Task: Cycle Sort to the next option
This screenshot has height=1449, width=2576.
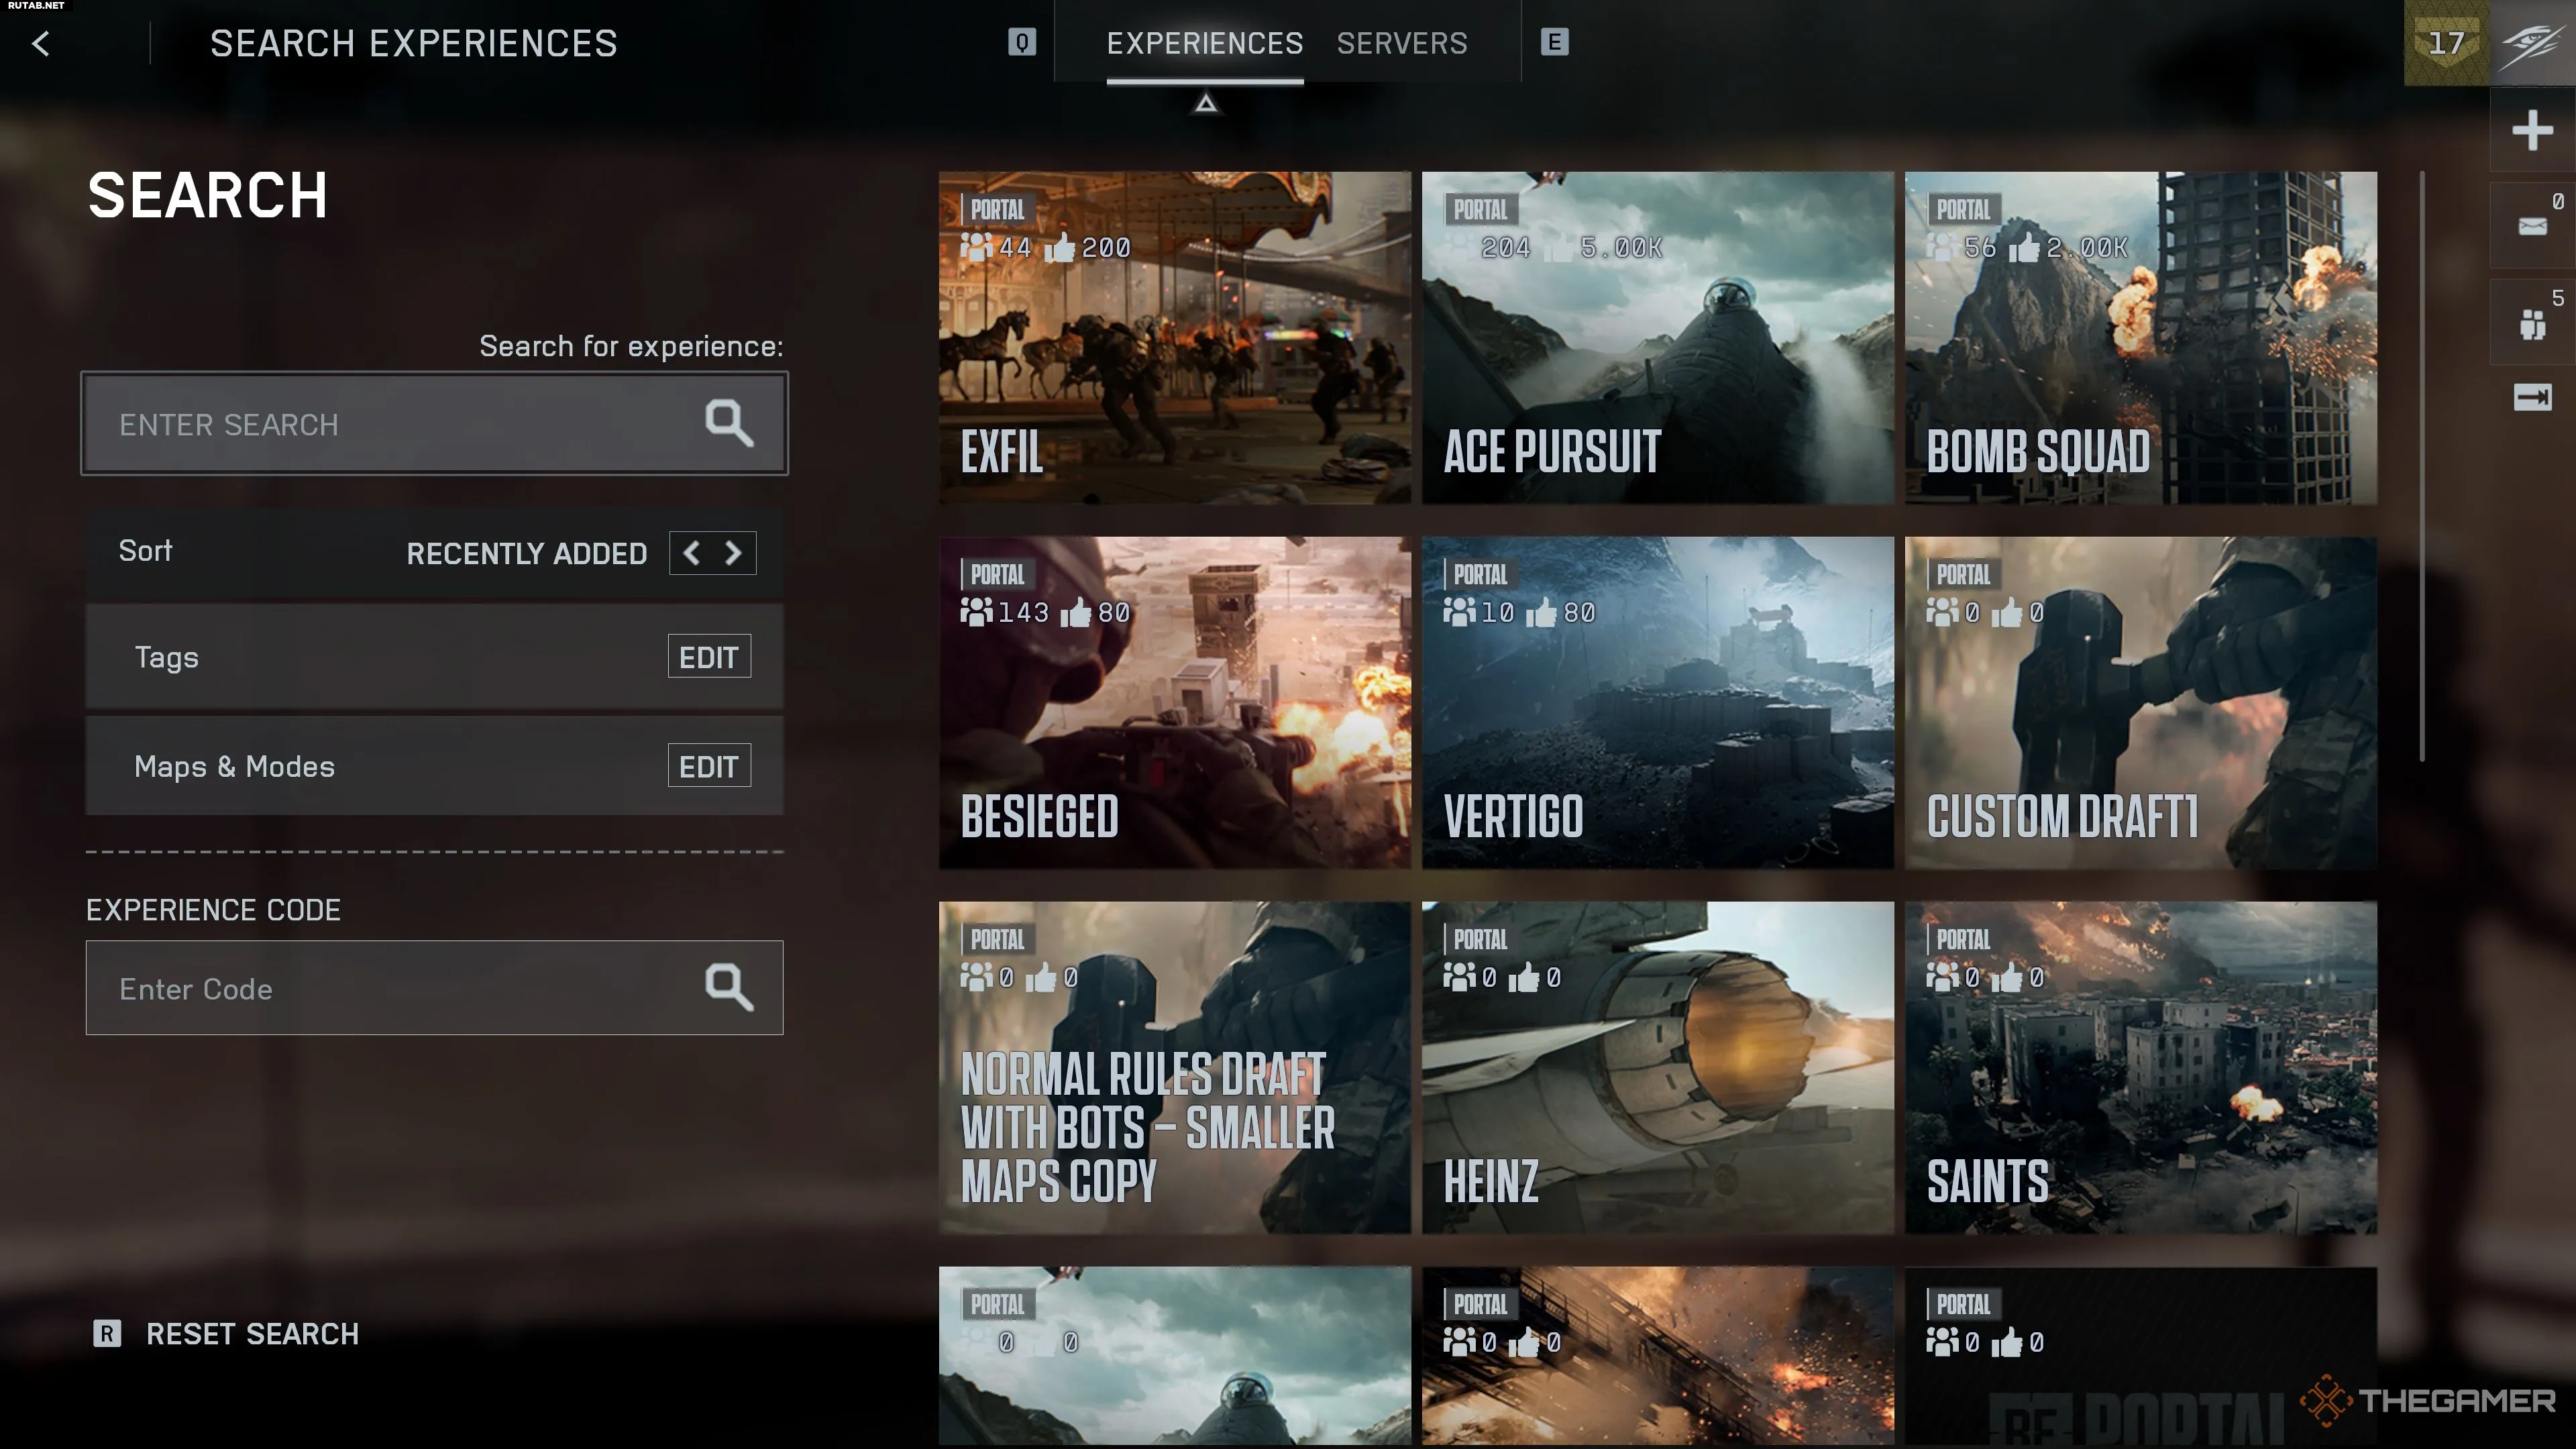Action: click(x=733, y=553)
